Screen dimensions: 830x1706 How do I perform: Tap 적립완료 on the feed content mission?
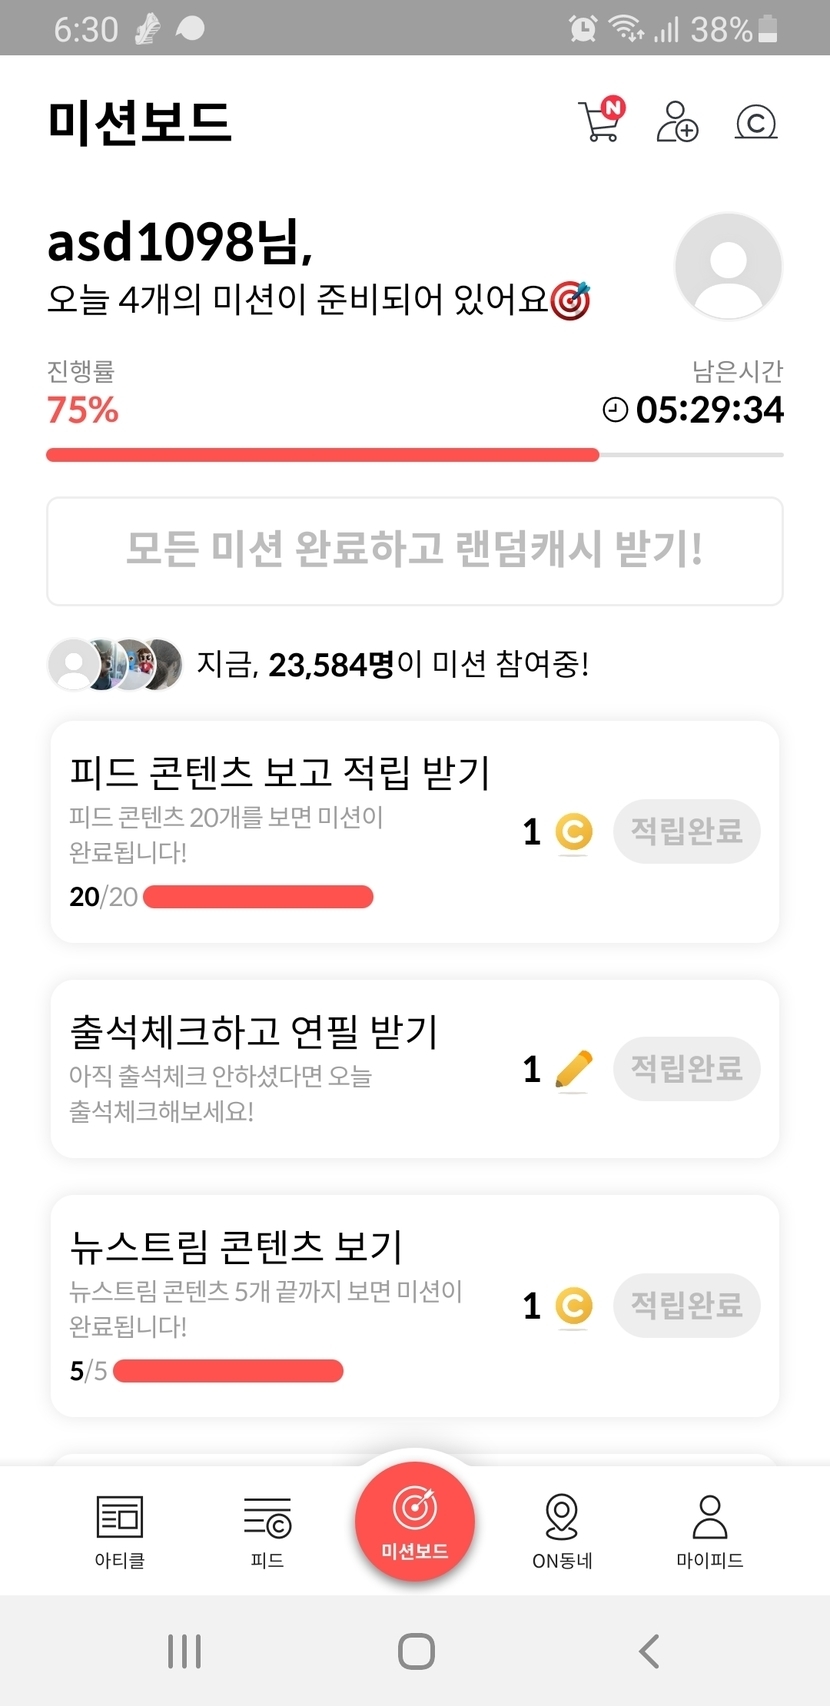[686, 831]
